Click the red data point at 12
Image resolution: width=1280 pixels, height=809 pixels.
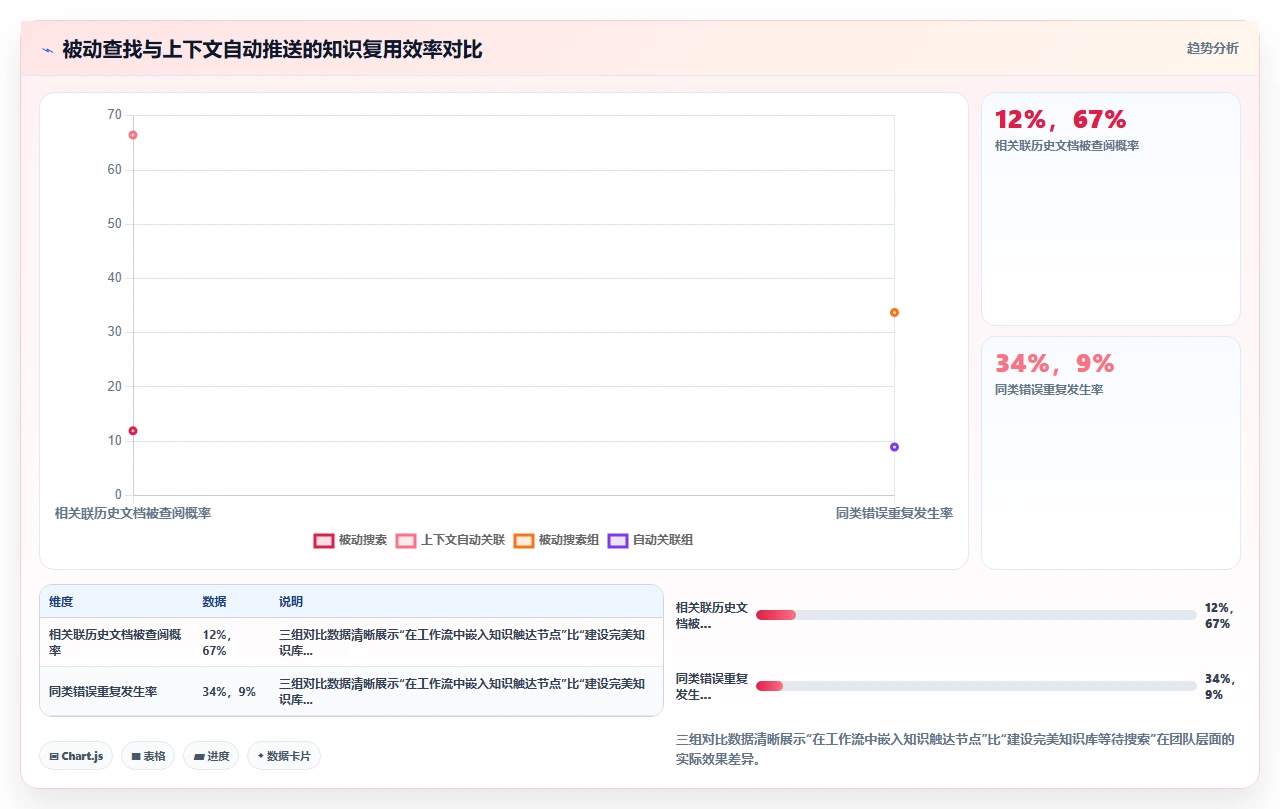coord(133,431)
